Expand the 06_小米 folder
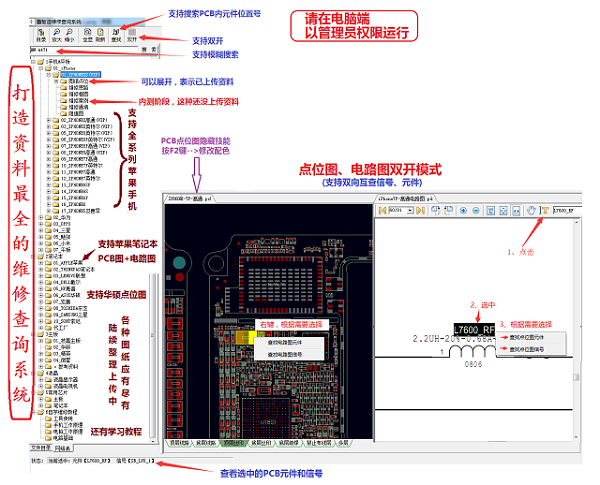Screen dimensions: 600x485 click(41, 243)
